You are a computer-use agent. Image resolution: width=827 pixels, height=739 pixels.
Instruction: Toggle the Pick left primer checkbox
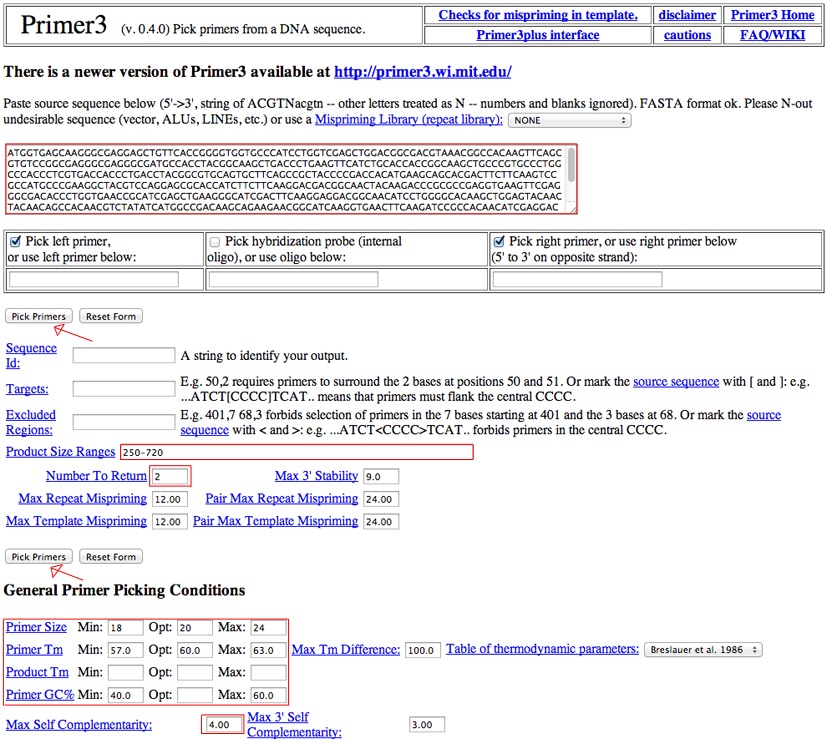16,242
